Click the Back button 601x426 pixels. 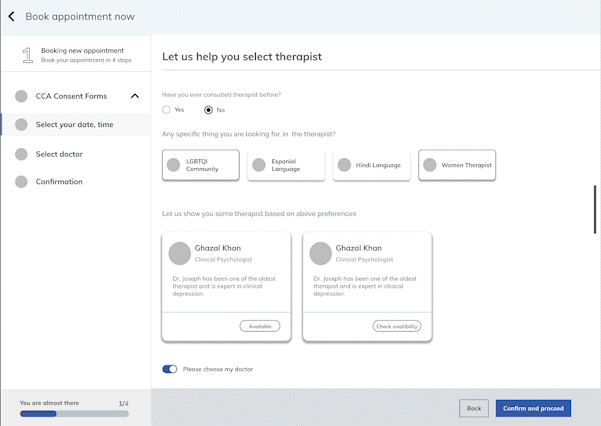[x=474, y=408]
